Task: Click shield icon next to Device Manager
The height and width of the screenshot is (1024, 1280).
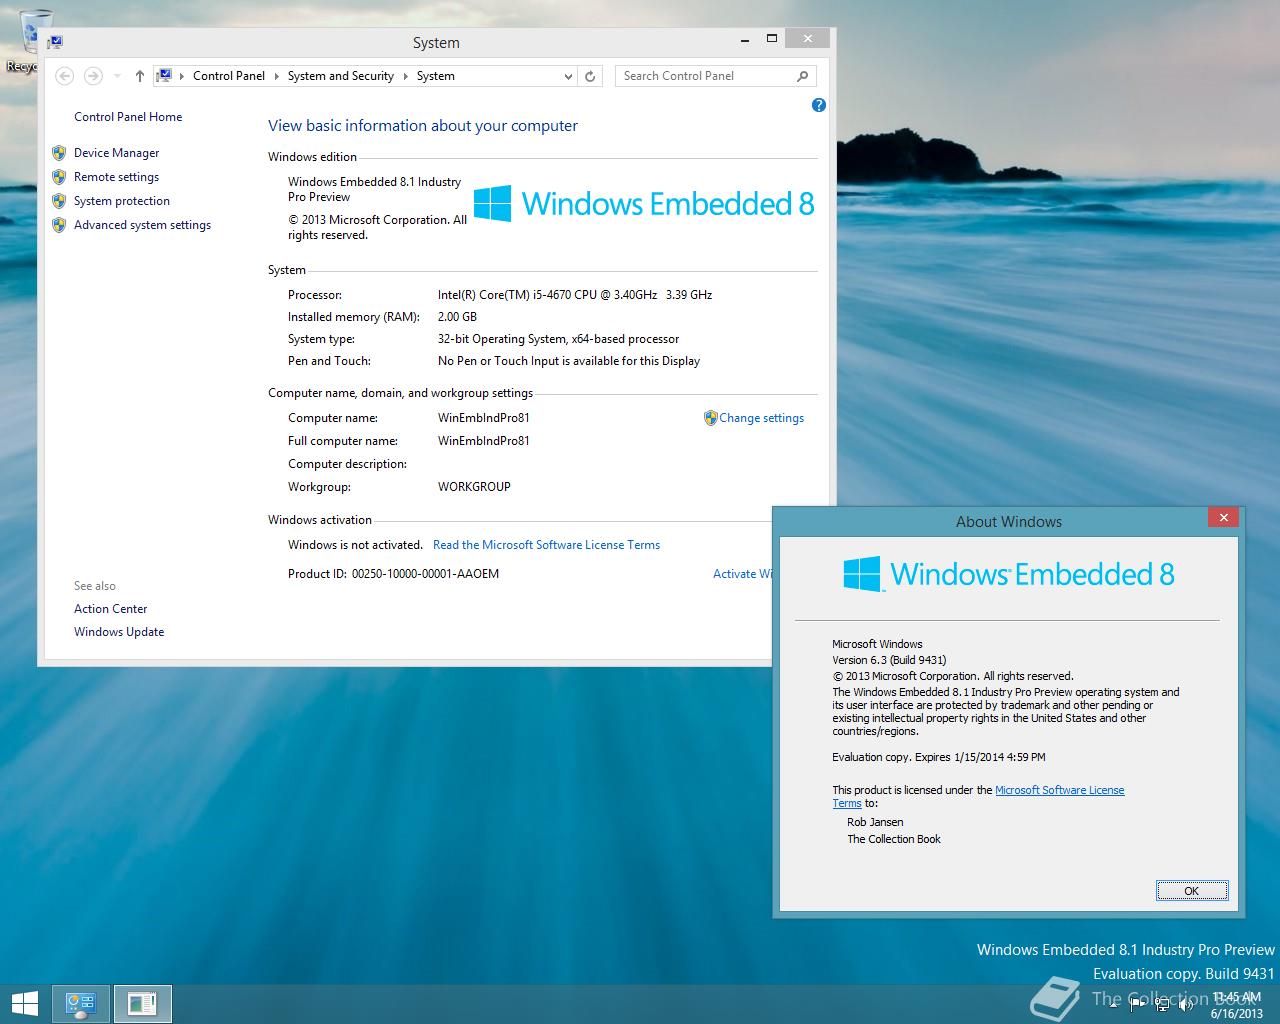Action: point(58,153)
